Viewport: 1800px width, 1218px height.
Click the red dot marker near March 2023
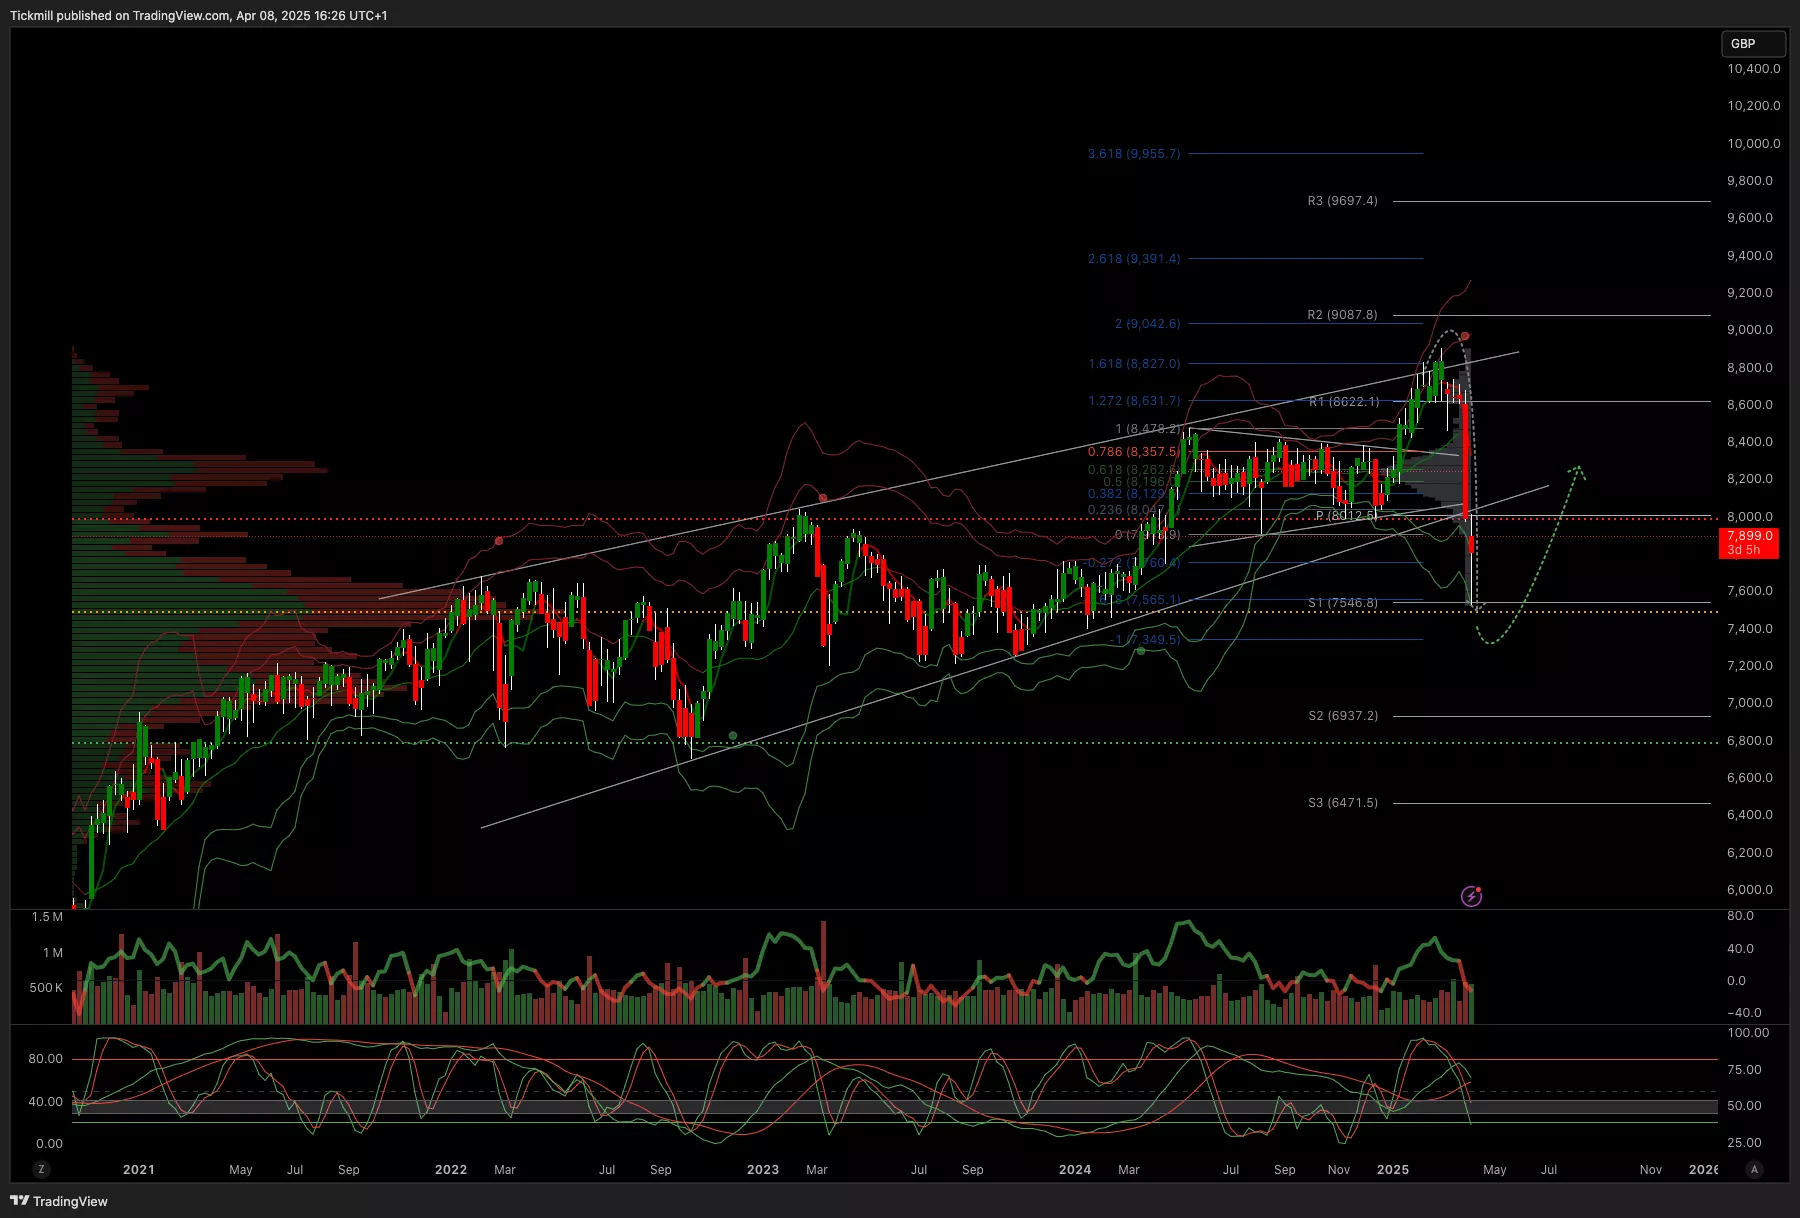(823, 498)
